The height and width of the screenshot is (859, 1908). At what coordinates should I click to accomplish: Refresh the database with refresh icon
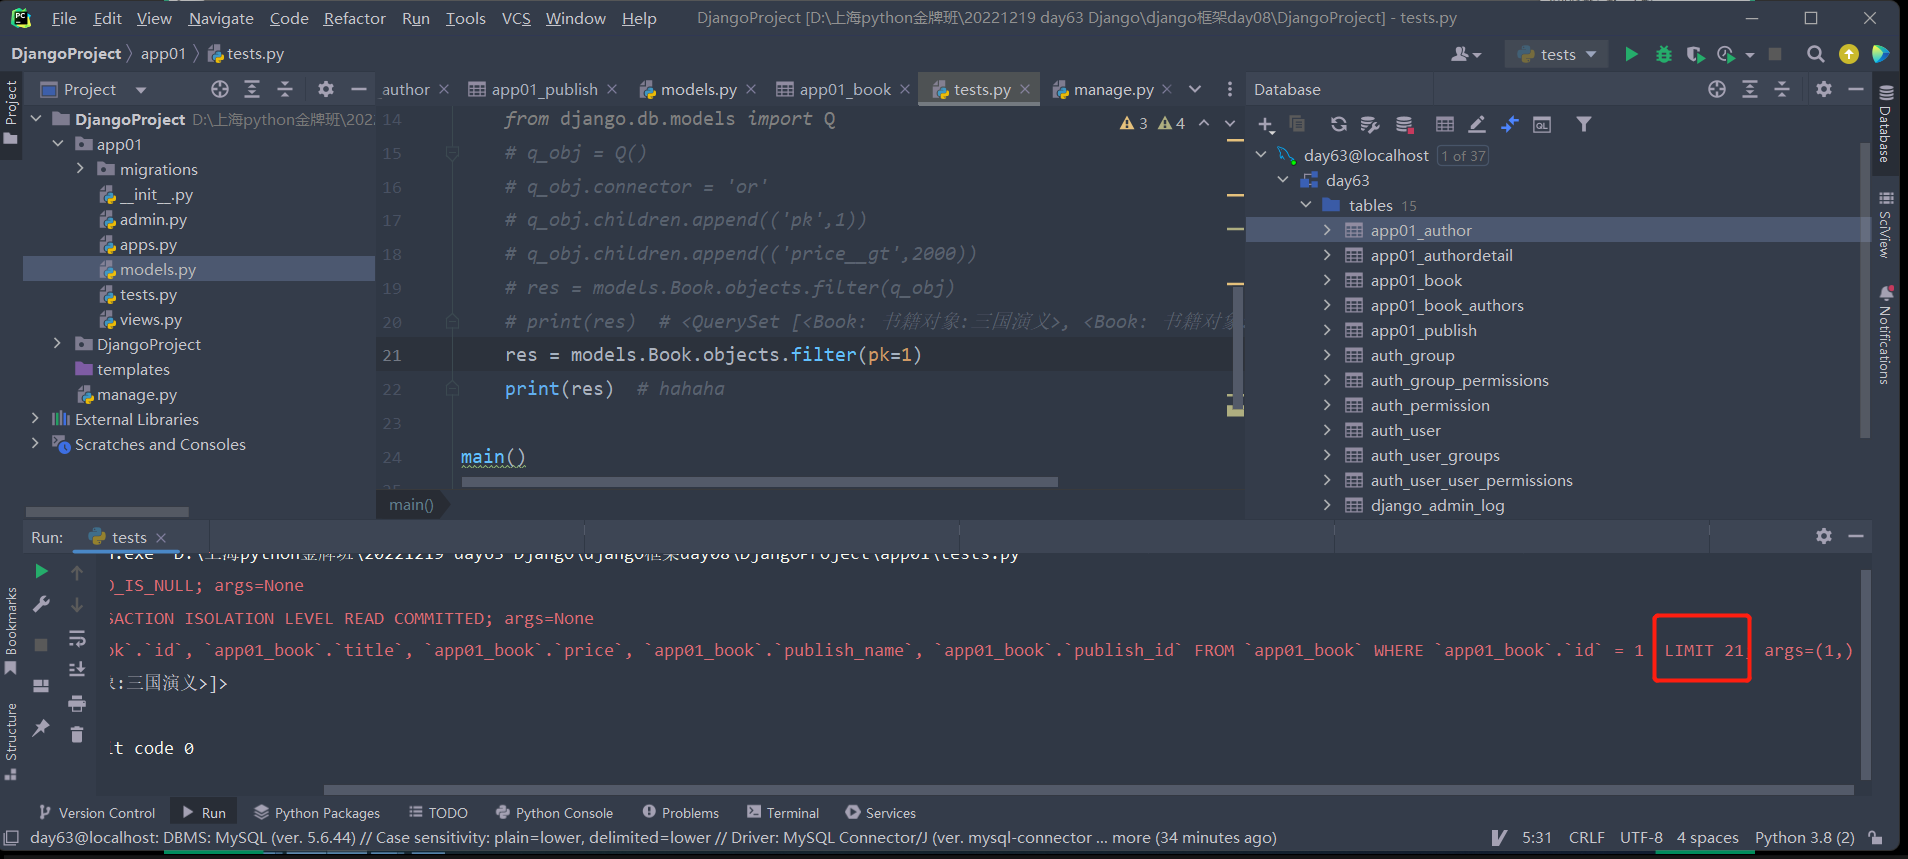coord(1338,125)
